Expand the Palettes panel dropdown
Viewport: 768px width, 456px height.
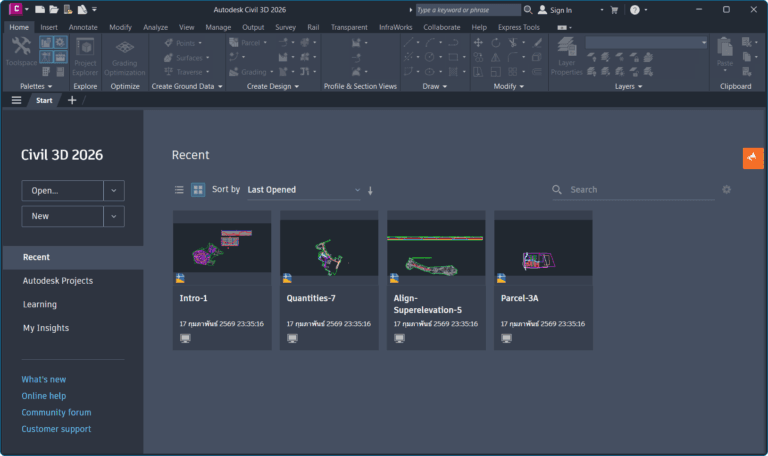tap(36, 86)
